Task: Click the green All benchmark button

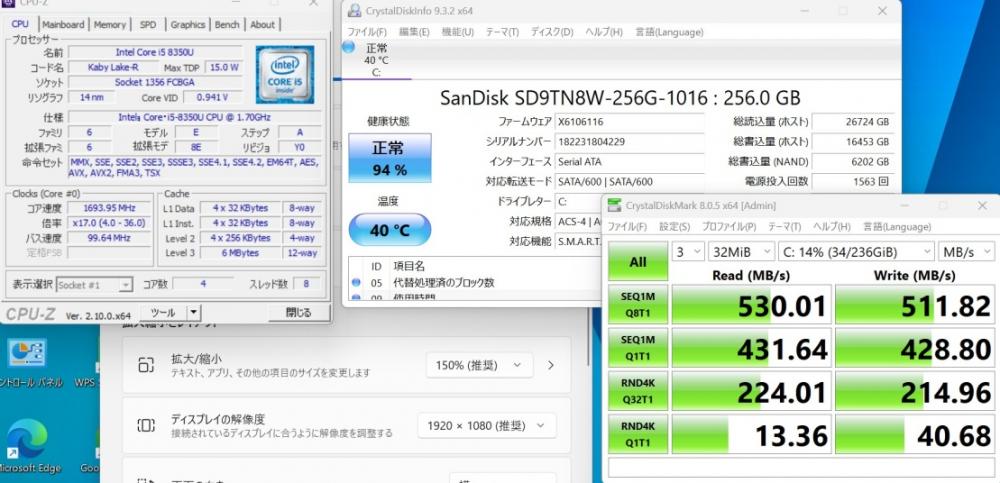Action: click(638, 261)
